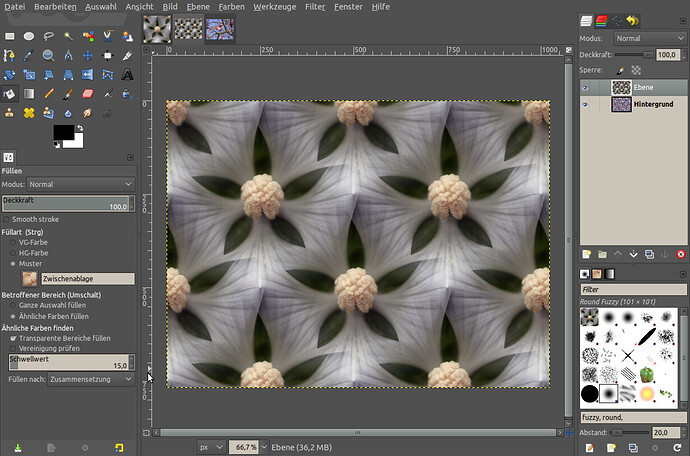690x456 pixels.
Task: Open the Füllen nach dropdown
Action: (90, 379)
